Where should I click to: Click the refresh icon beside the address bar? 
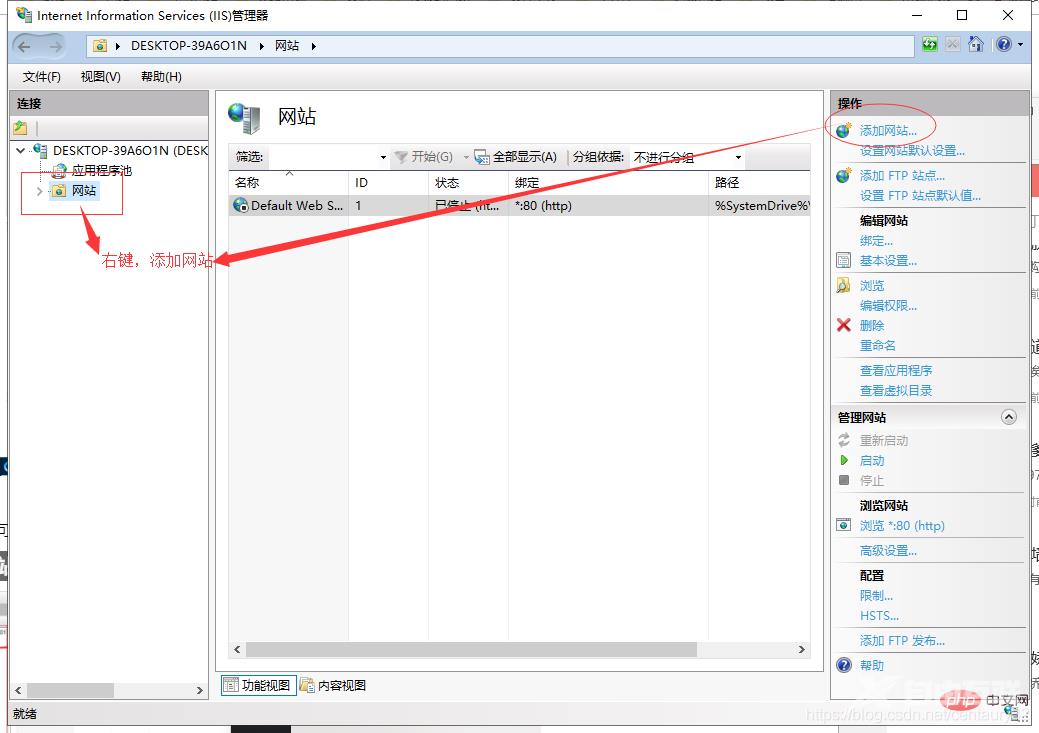(930, 45)
